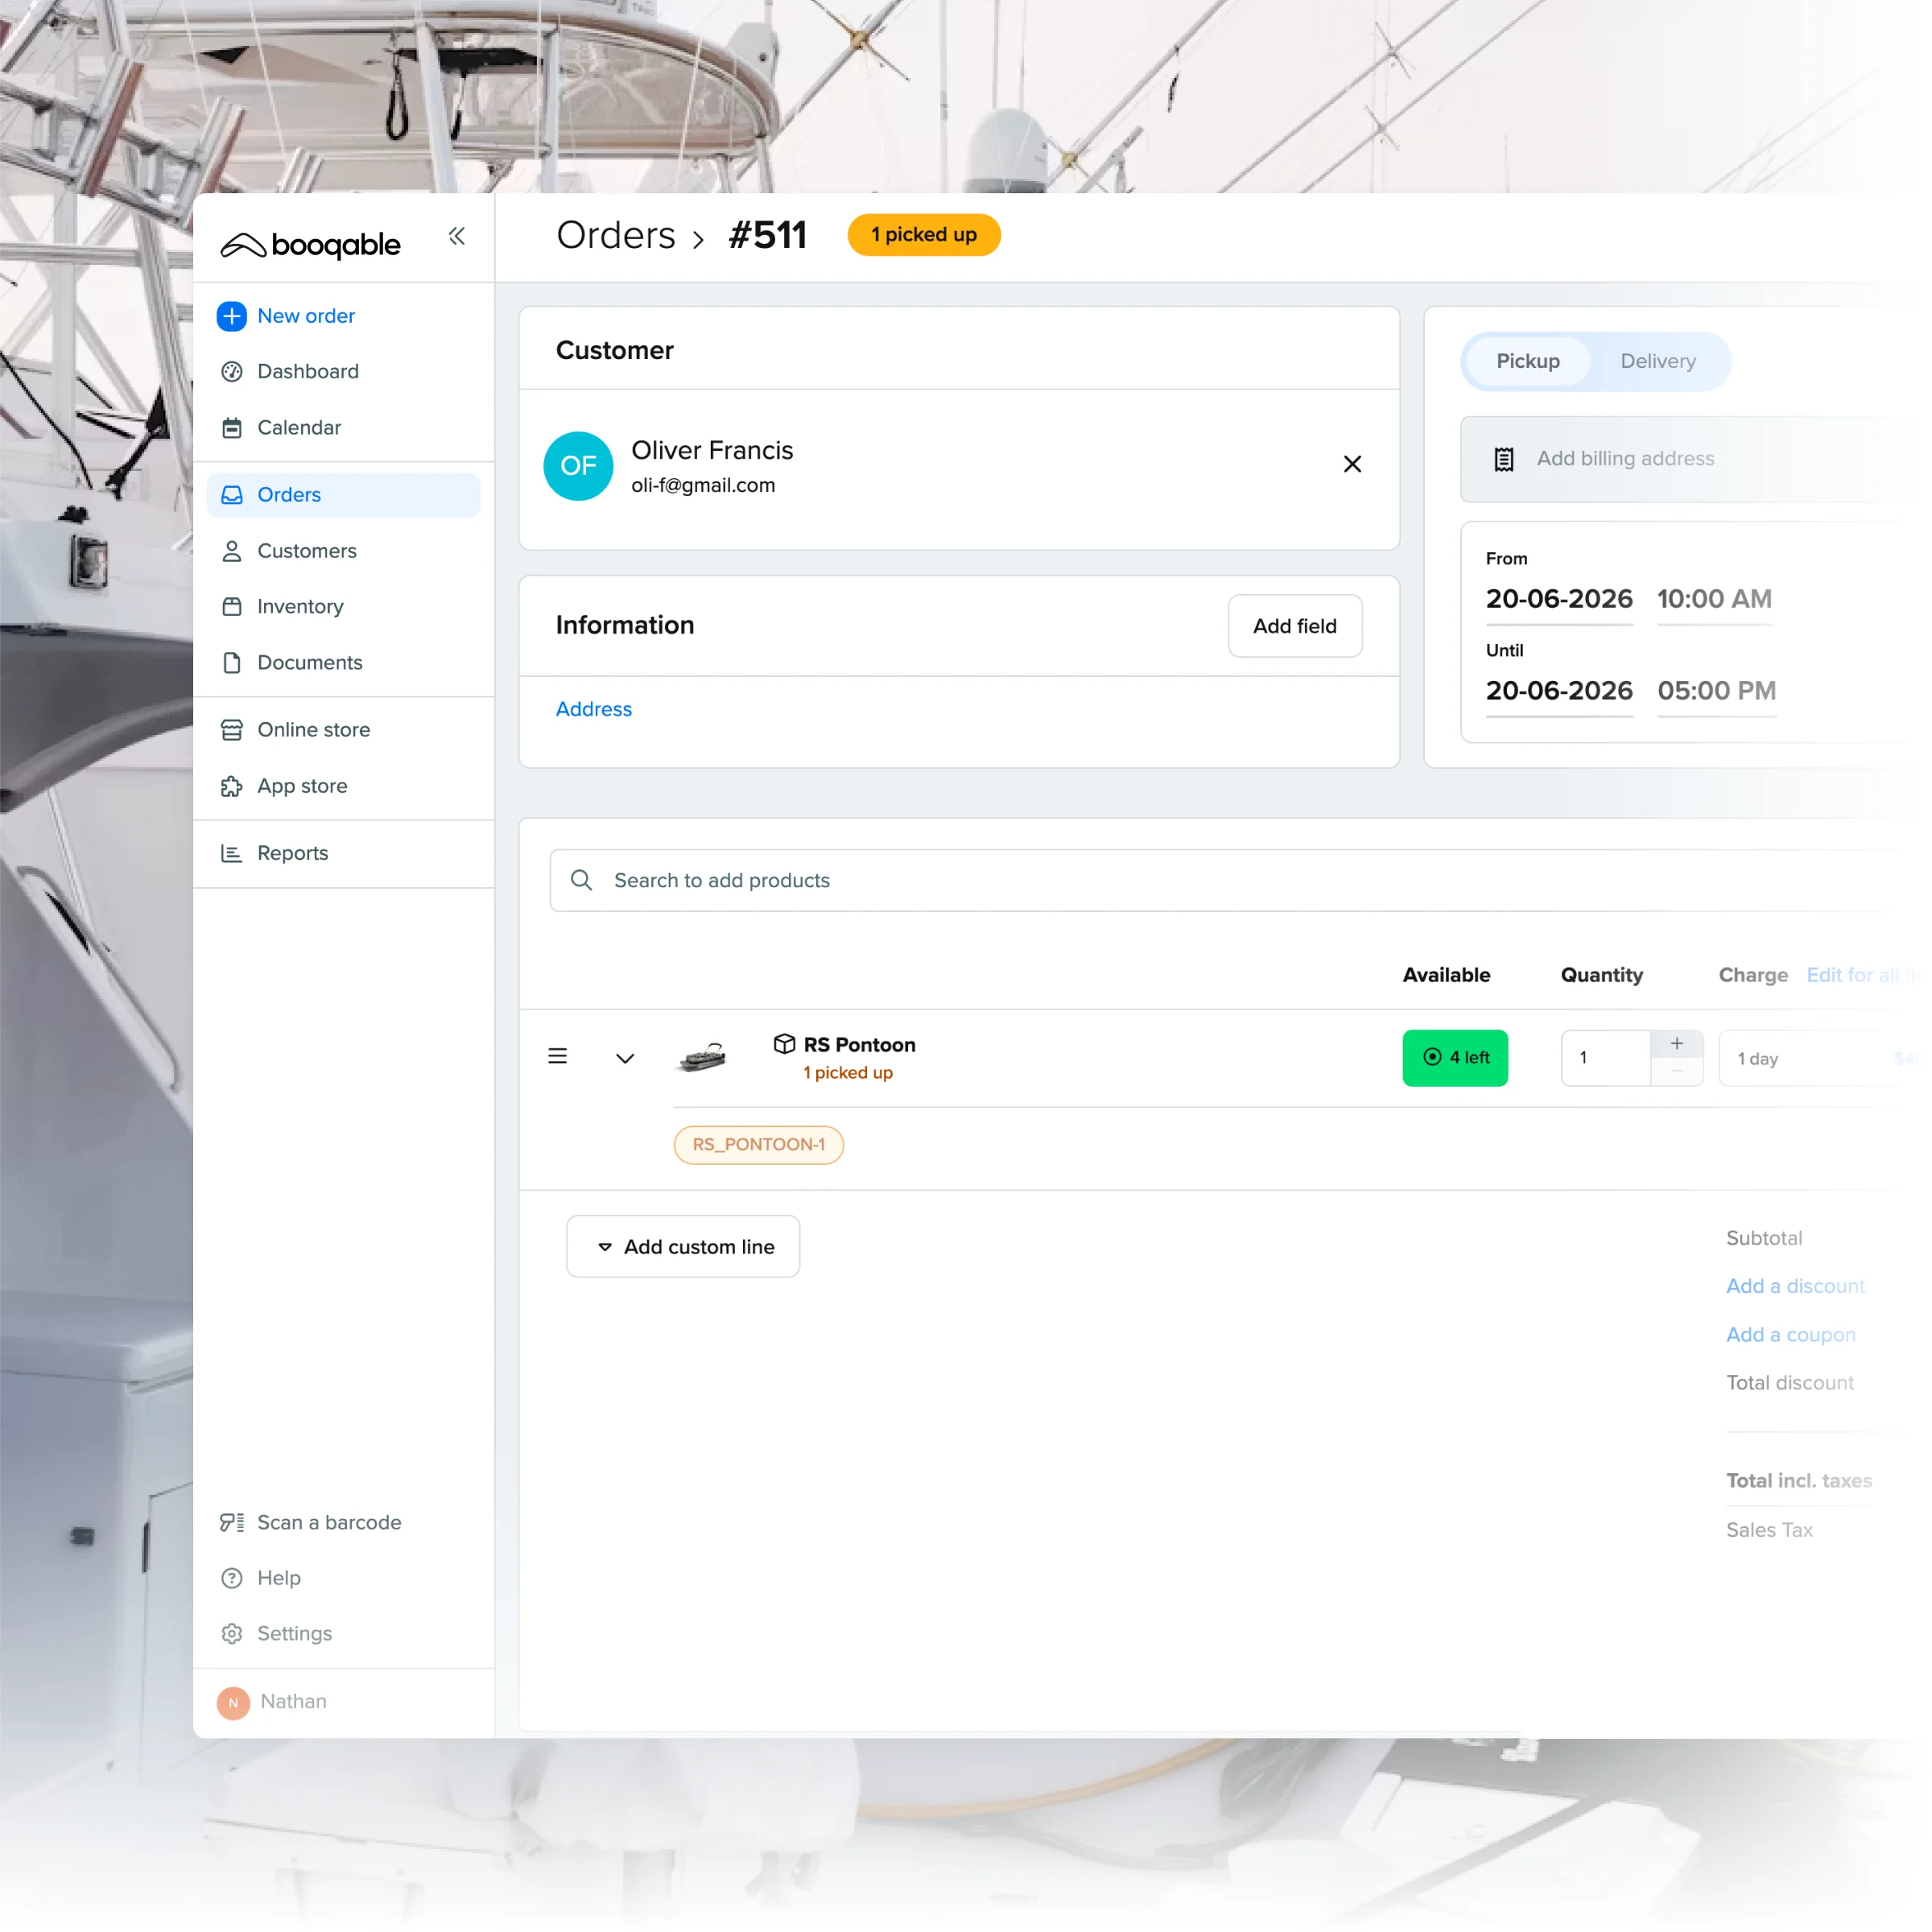Click the Nathan user avatar
1932x1932 pixels.
tap(233, 1702)
